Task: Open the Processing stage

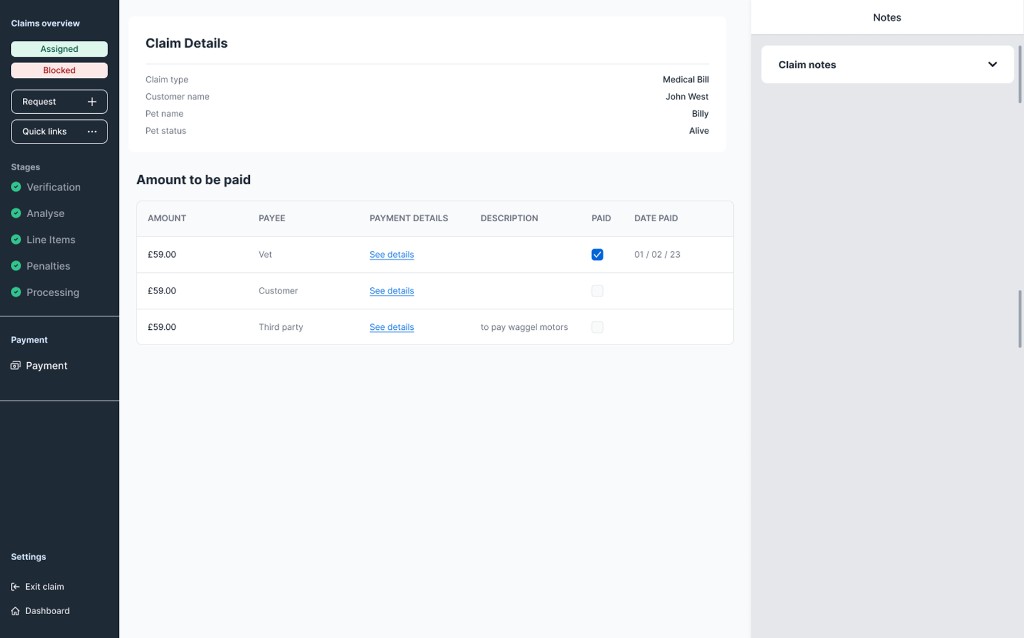Action: [x=53, y=292]
